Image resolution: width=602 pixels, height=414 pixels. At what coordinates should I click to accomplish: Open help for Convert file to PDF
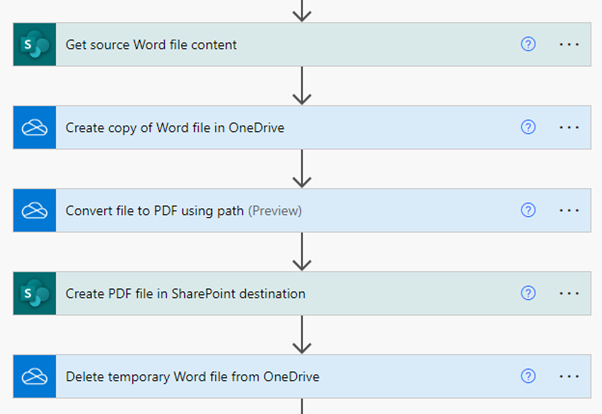tap(529, 211)
